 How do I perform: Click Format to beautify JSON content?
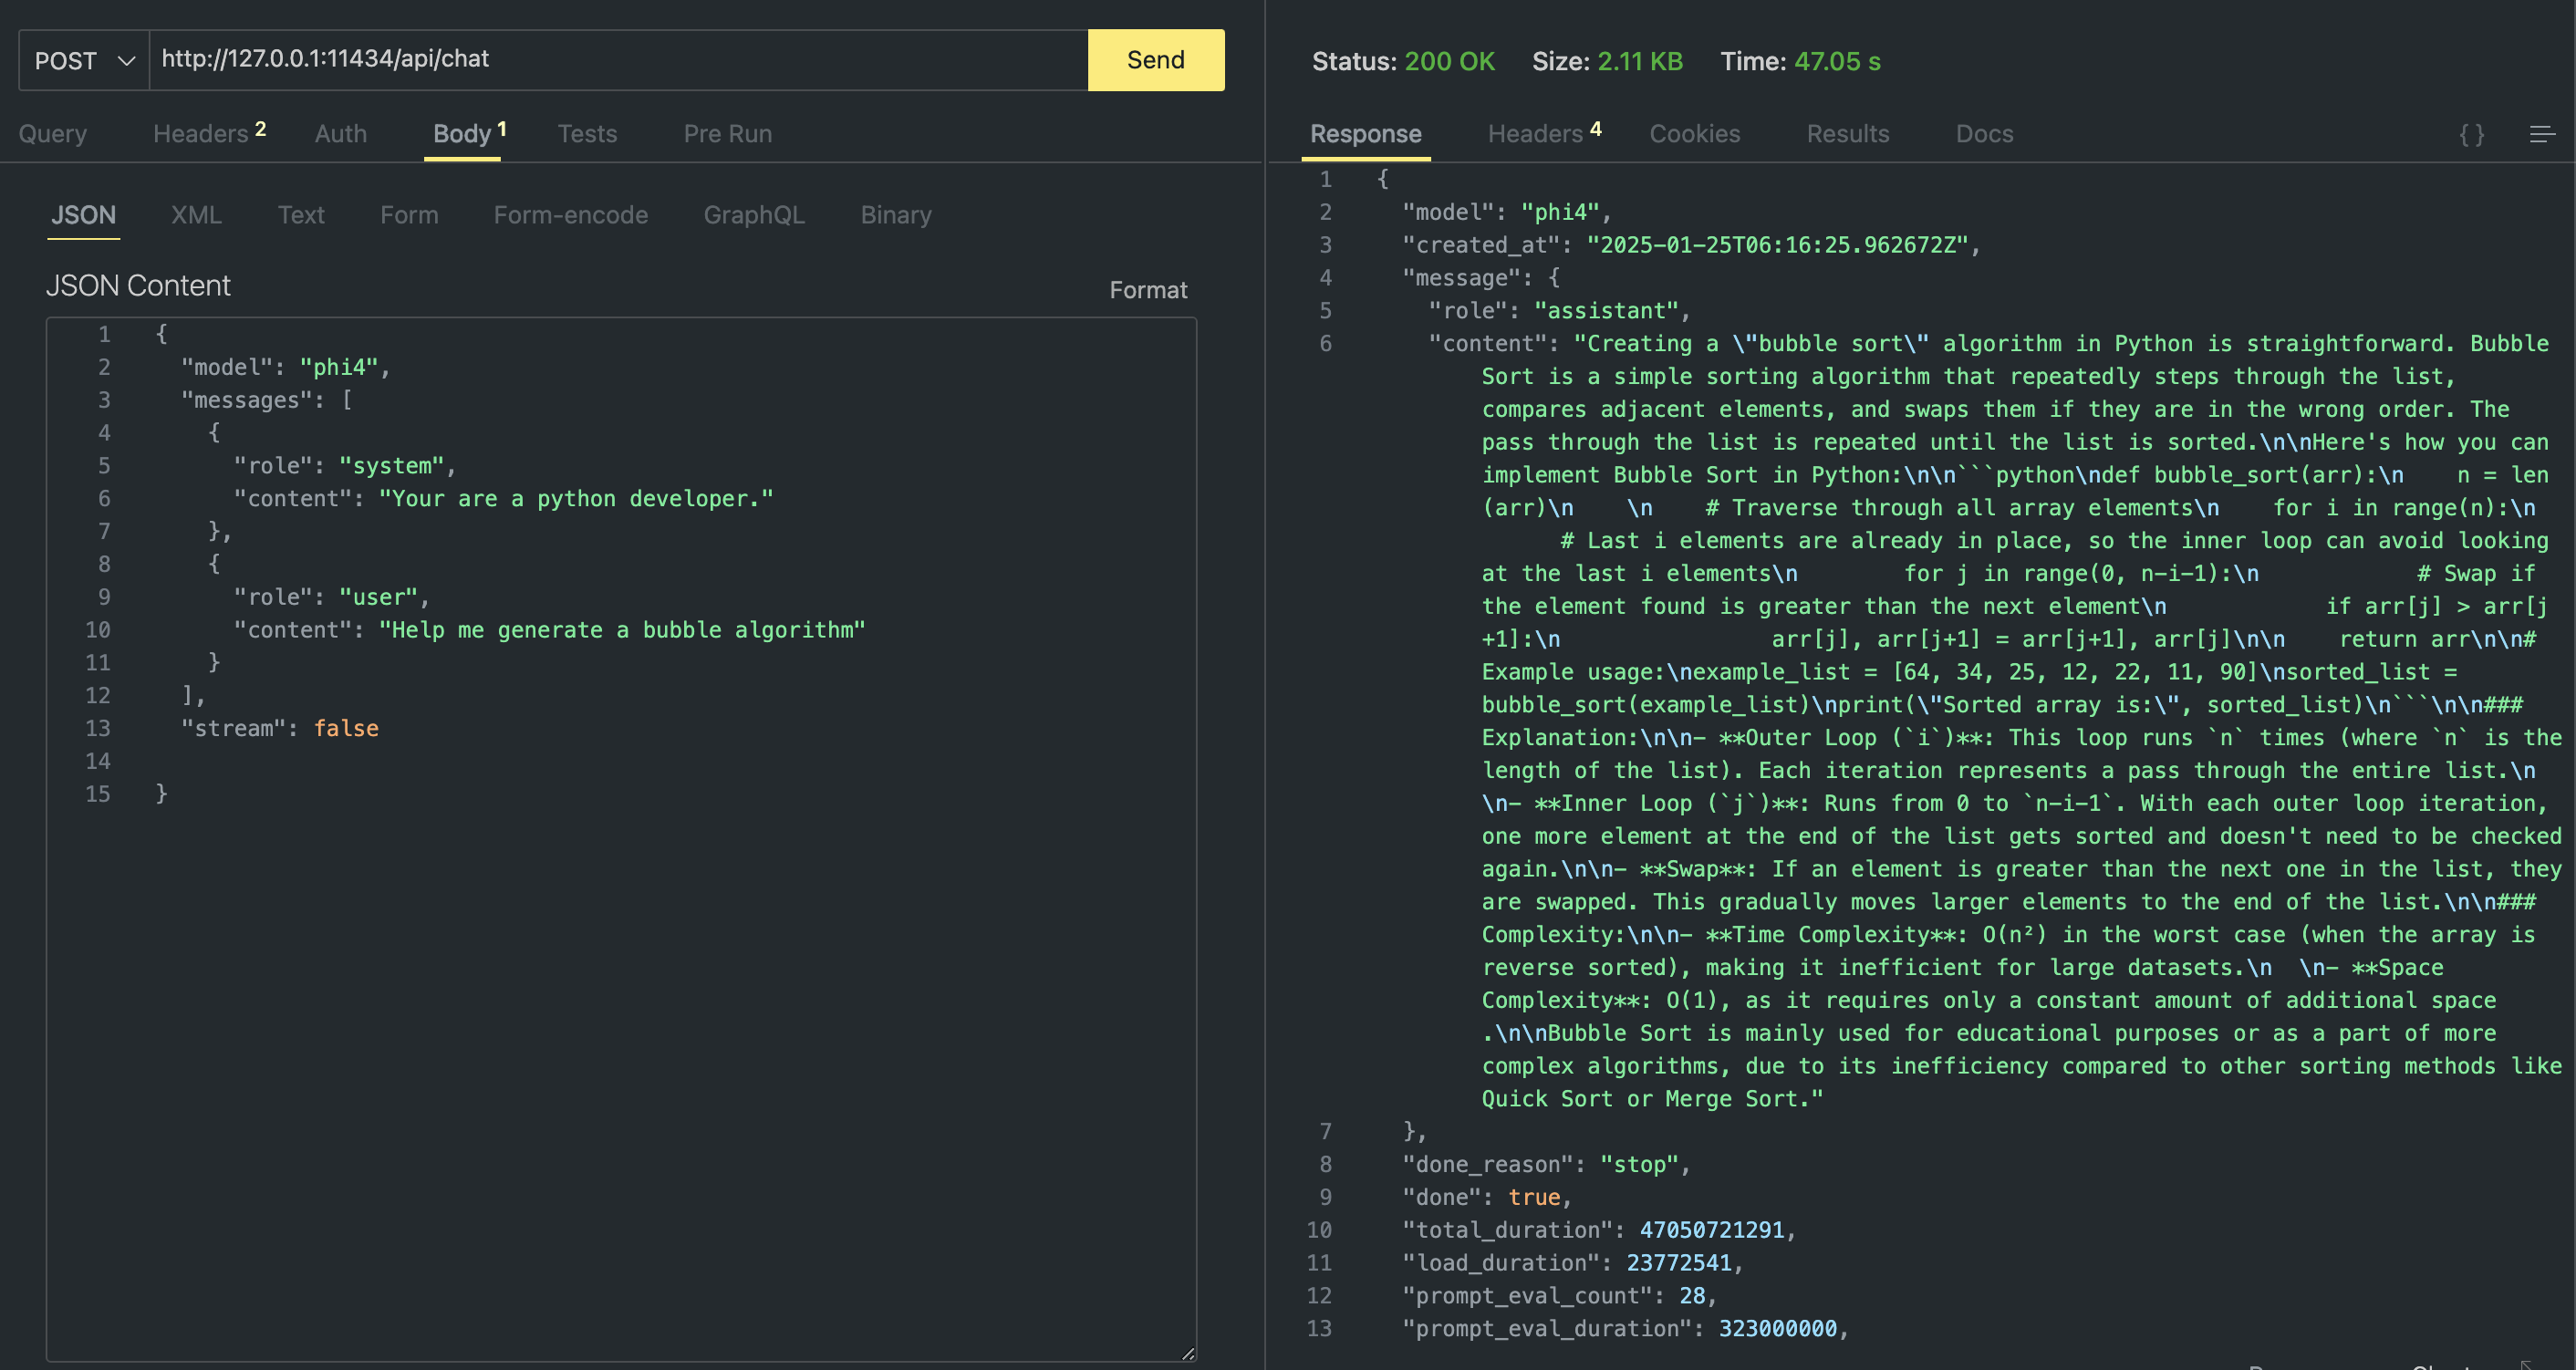point(1148,290)
